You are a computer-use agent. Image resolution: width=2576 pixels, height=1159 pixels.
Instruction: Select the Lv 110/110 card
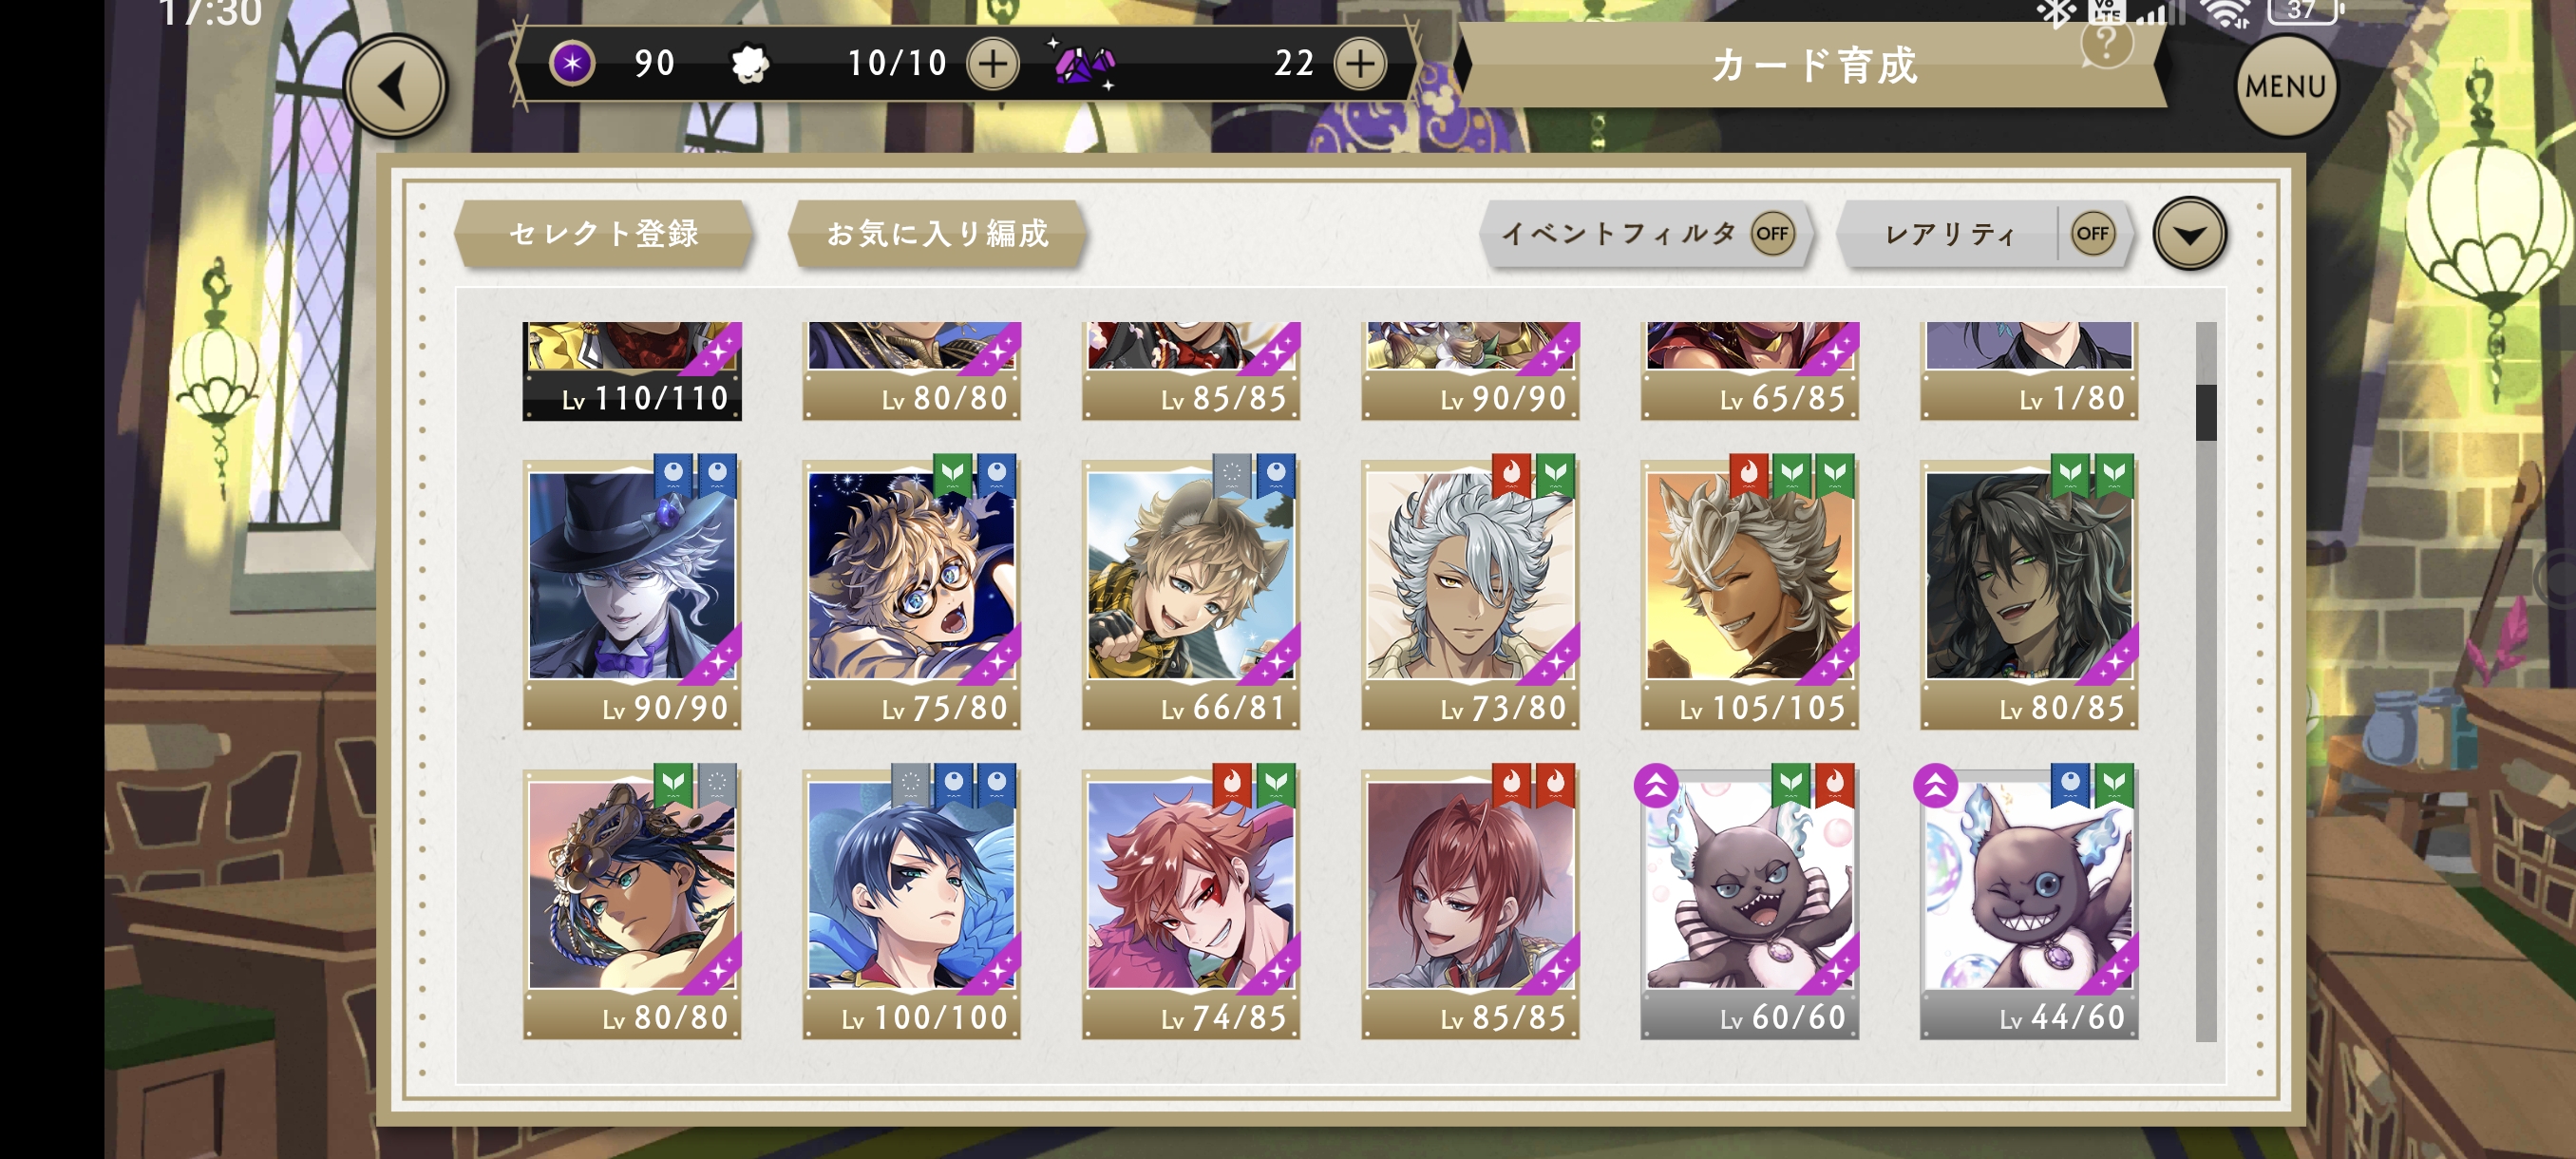[x=632, y=371]
